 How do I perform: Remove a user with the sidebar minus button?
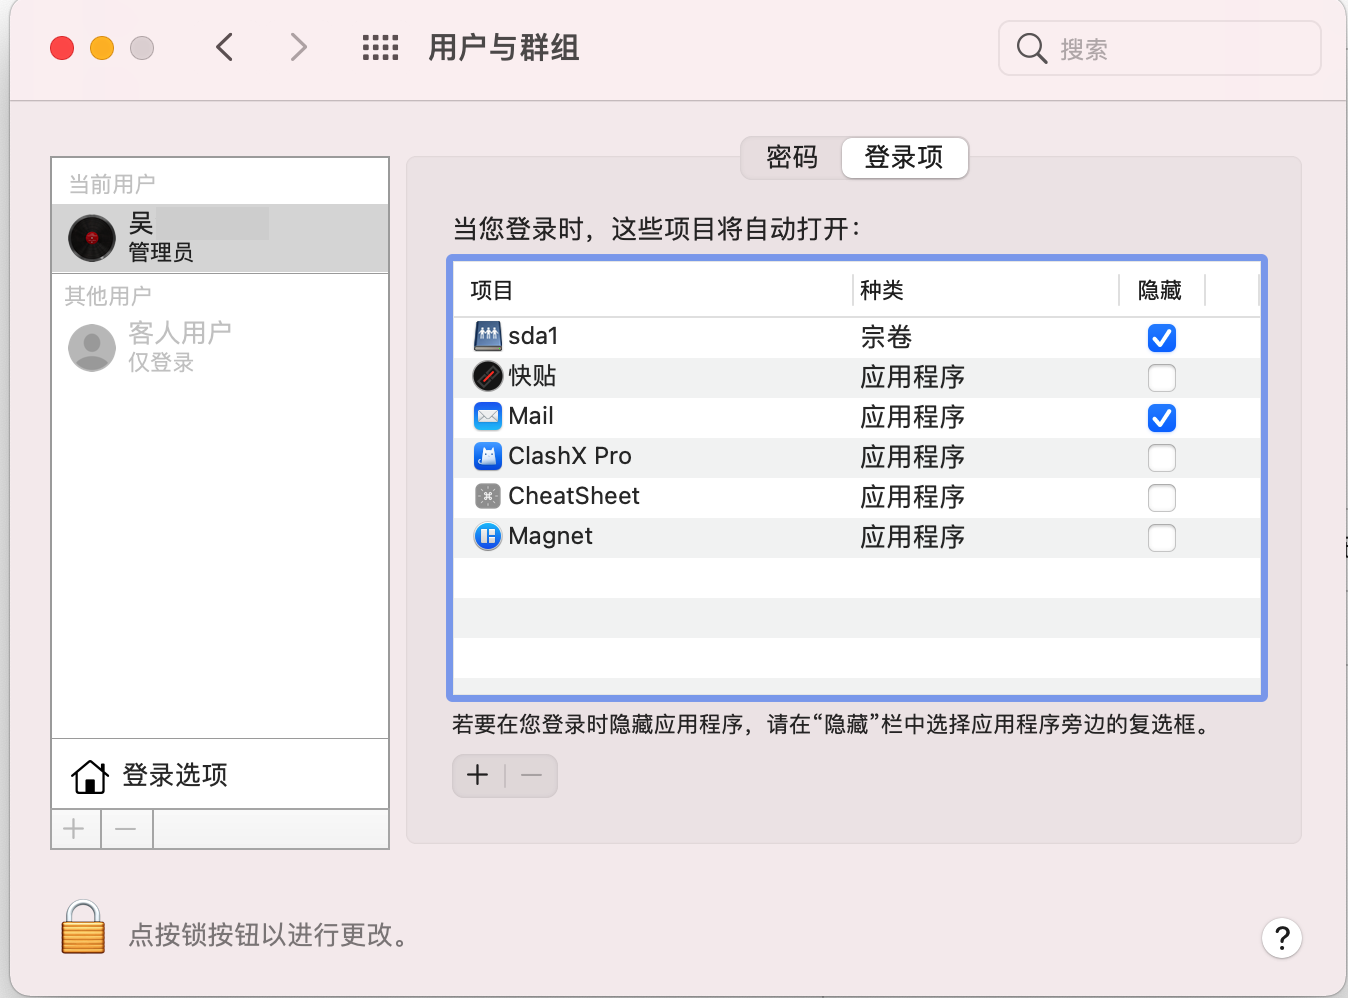pos(126,829)
